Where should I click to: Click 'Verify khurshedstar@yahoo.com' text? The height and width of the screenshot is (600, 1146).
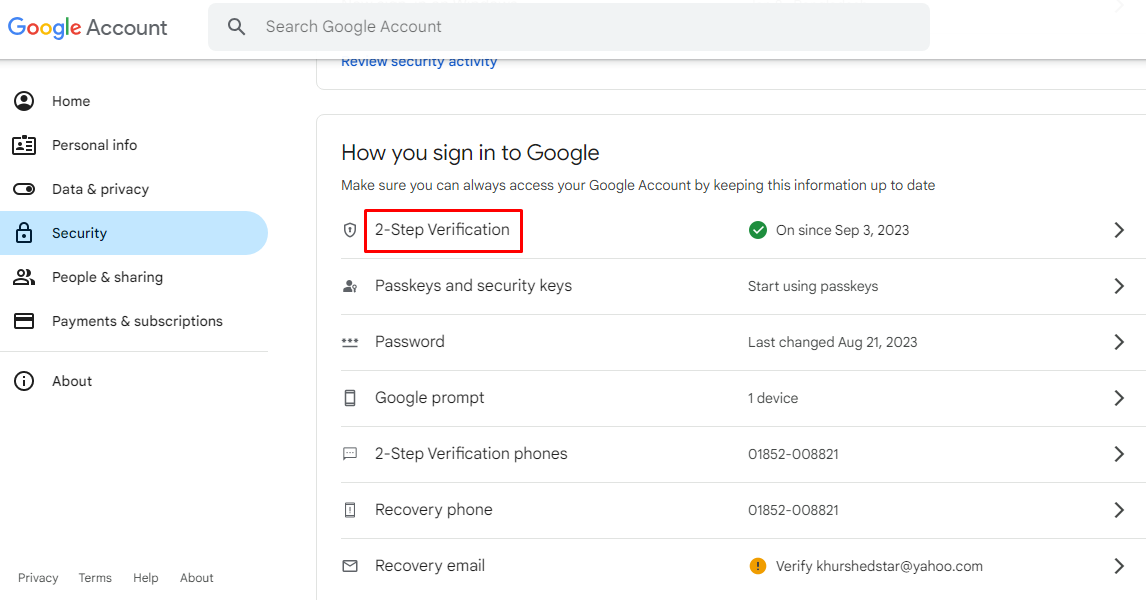879,566
